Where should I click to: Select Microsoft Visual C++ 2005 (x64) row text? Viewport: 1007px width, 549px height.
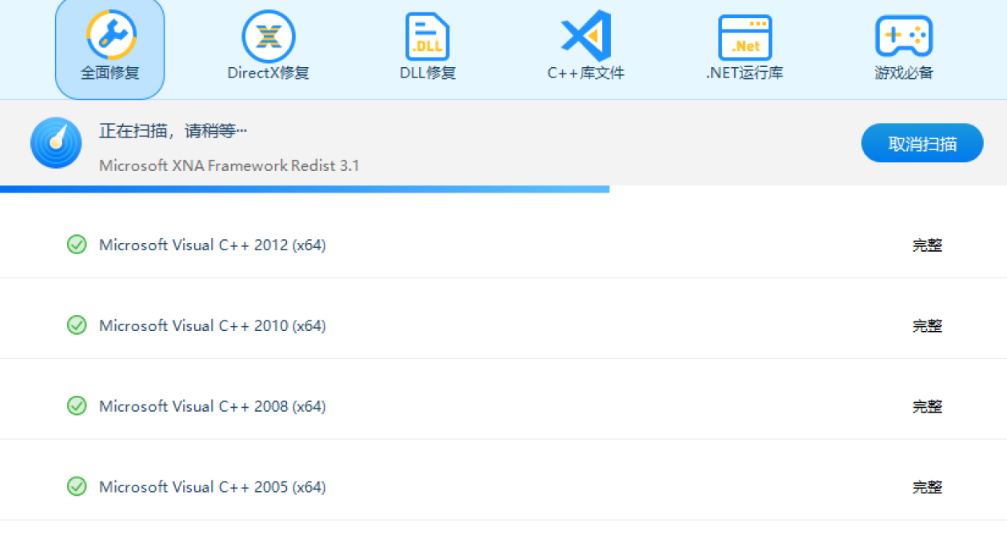(213, 487)
